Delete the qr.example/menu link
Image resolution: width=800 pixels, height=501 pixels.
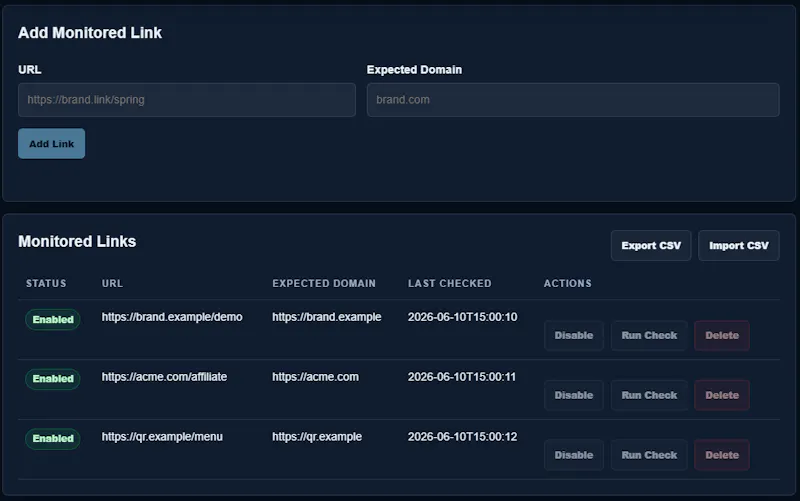pos(722,455)
